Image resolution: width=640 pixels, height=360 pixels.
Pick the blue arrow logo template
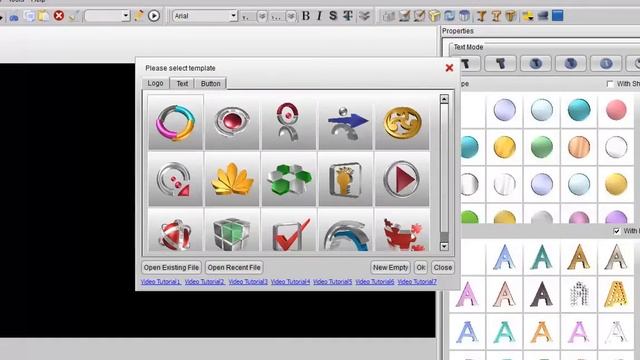pyautogui.click(x=346, y=122)
